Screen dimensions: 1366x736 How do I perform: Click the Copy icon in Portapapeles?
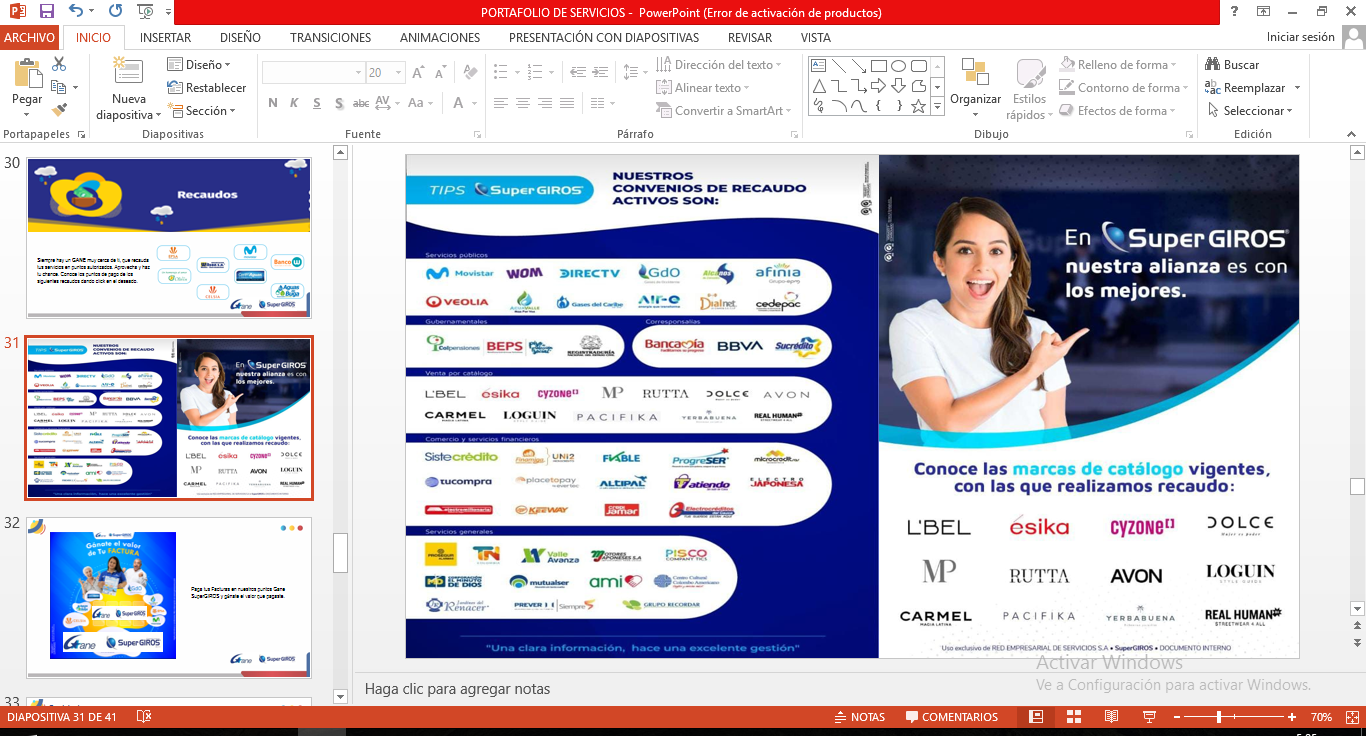(59, 87)
